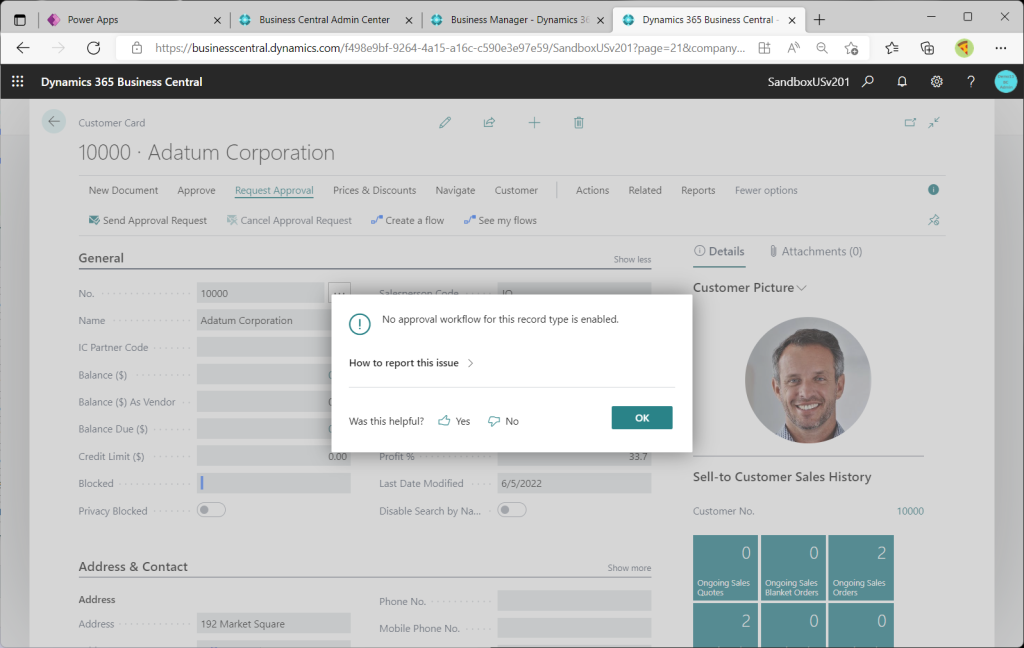
Task: Open the user account avatar
Action: [1006, 82]
